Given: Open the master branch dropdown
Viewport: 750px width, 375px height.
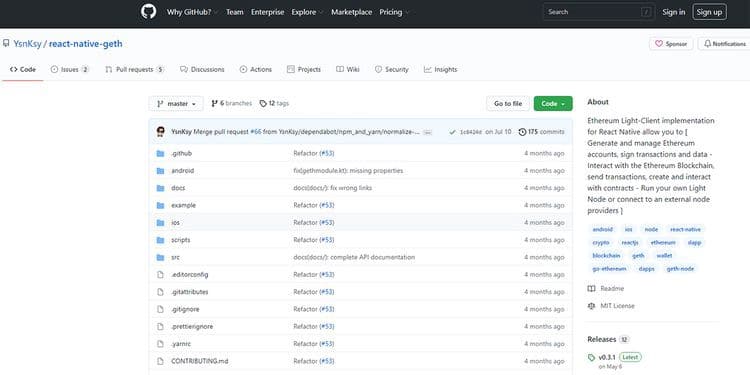Looking at the screenshot, I should click(176, 103).
